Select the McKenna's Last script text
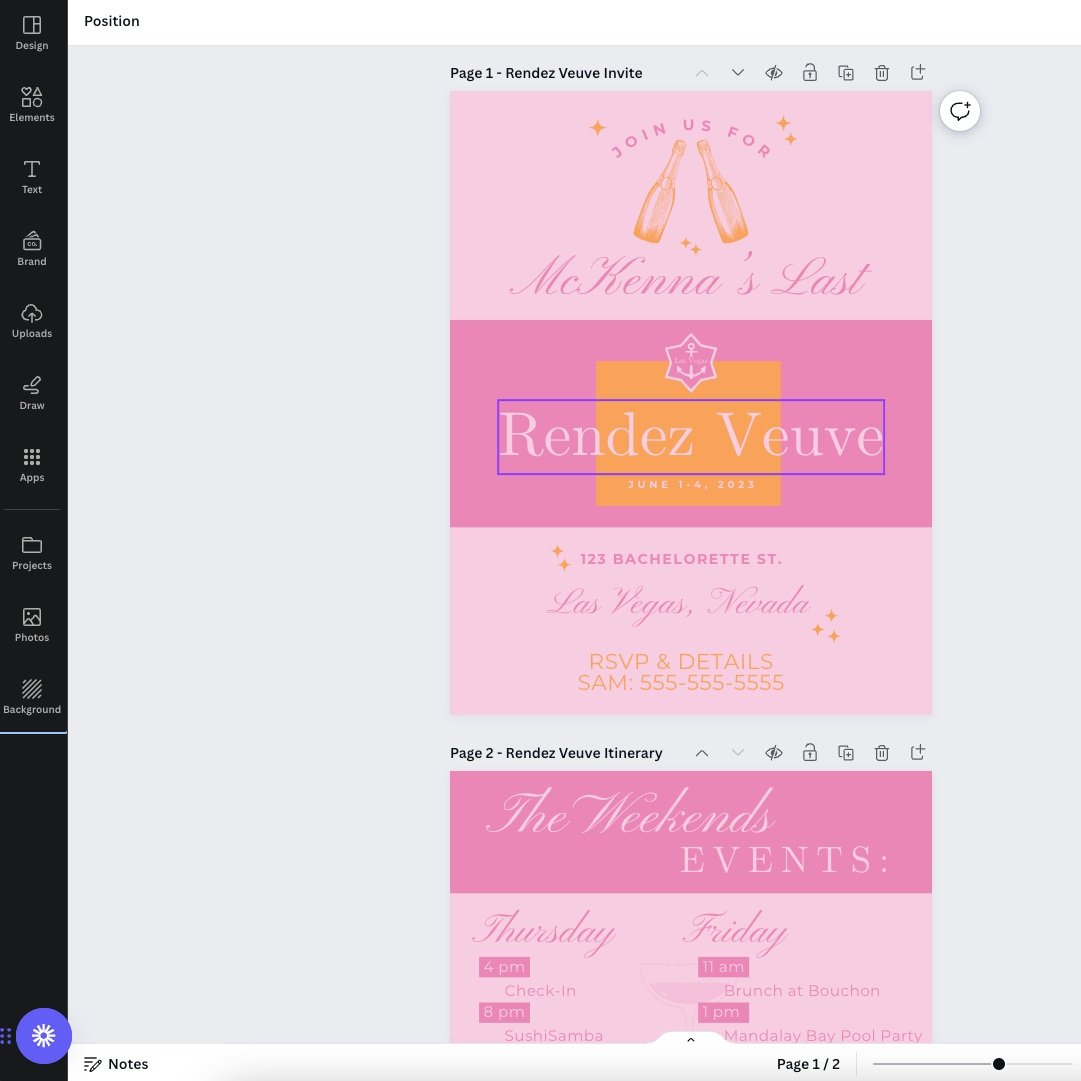This screenshot has width=1081, height=1081. tap(690, 277)
